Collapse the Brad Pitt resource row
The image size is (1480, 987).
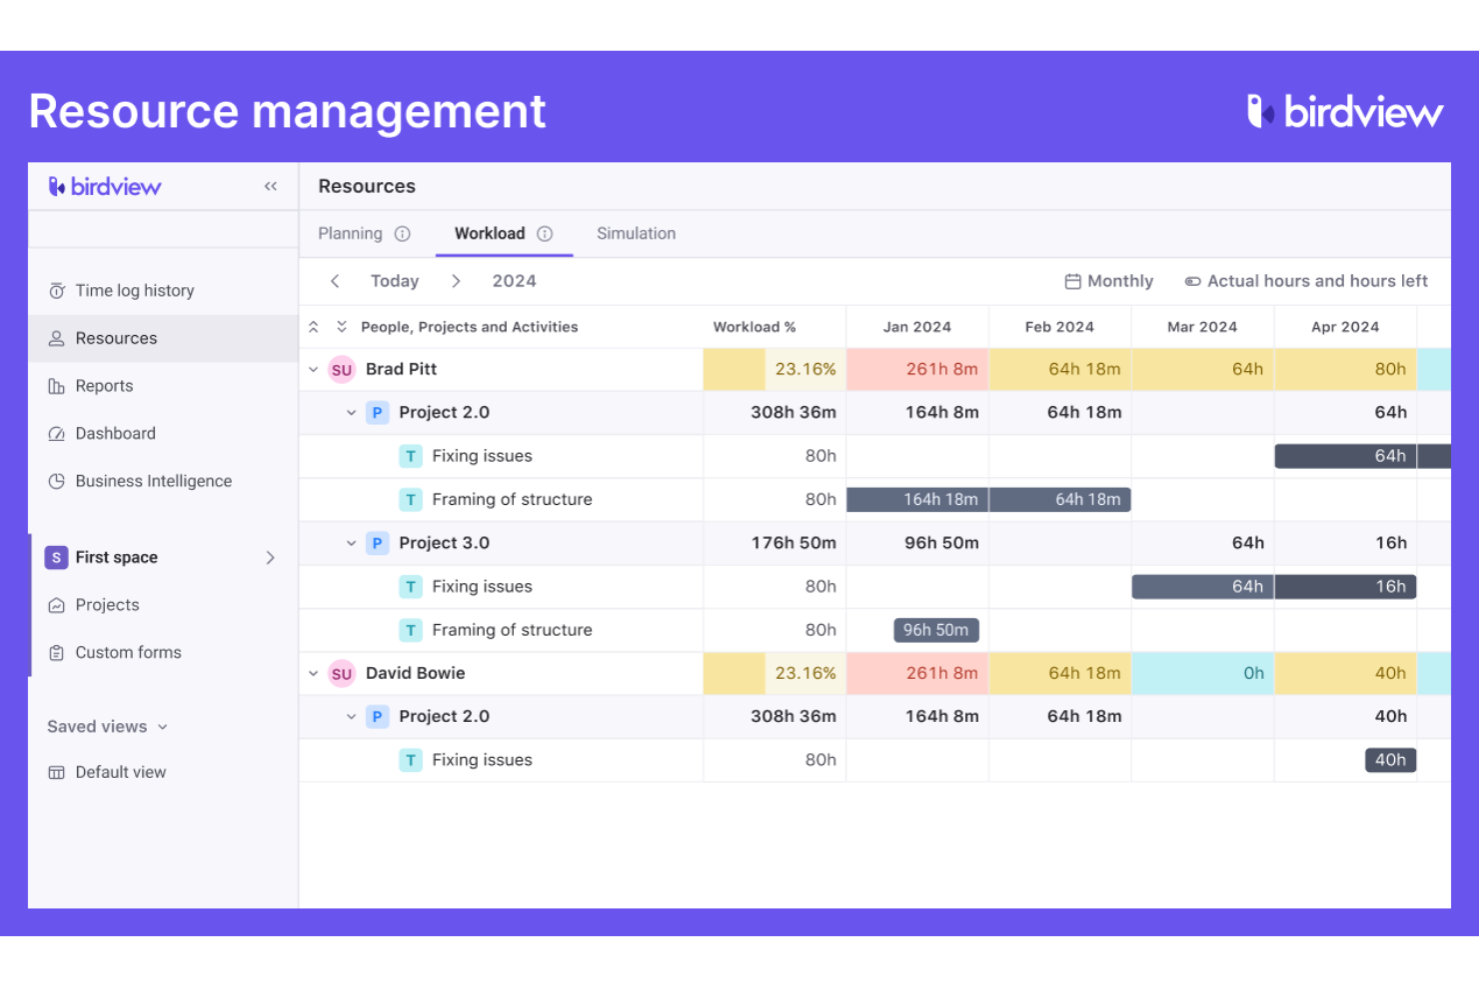314,370
